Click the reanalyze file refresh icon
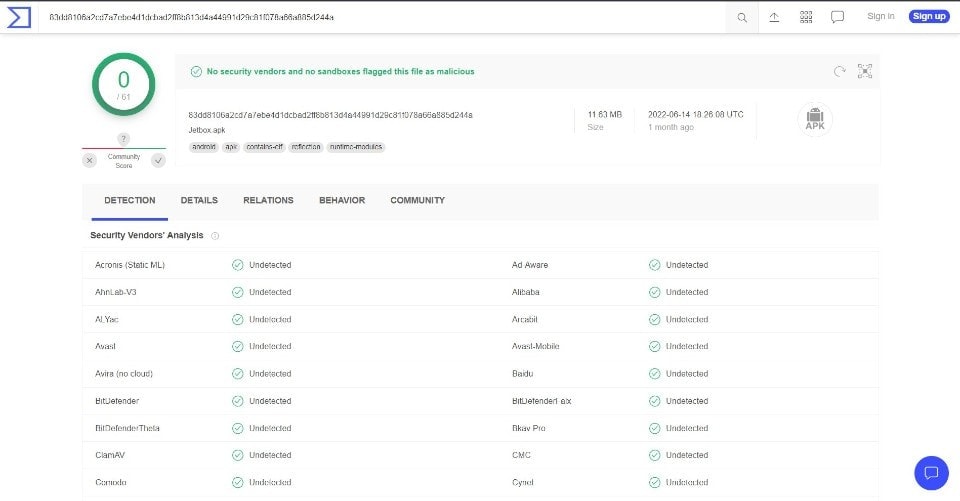Image resolution: width=960 pixels, height=501 pixels. click(839, 71)
